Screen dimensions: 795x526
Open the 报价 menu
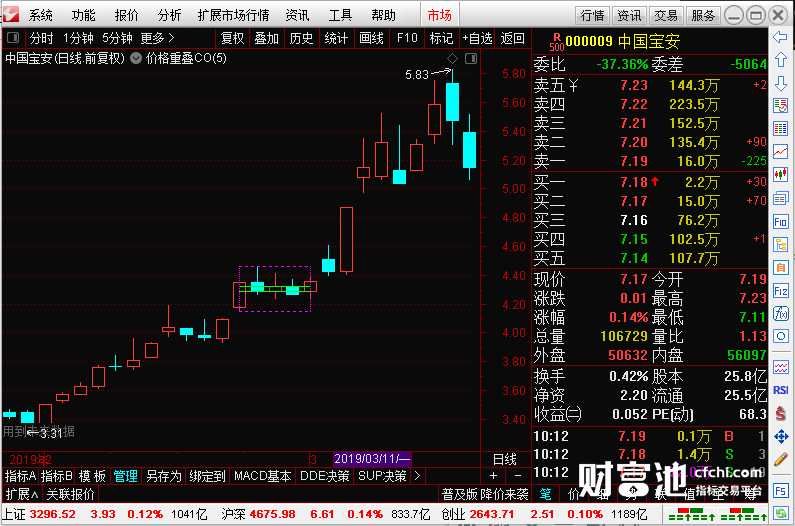pyautogui.click(x=126, y=15)
